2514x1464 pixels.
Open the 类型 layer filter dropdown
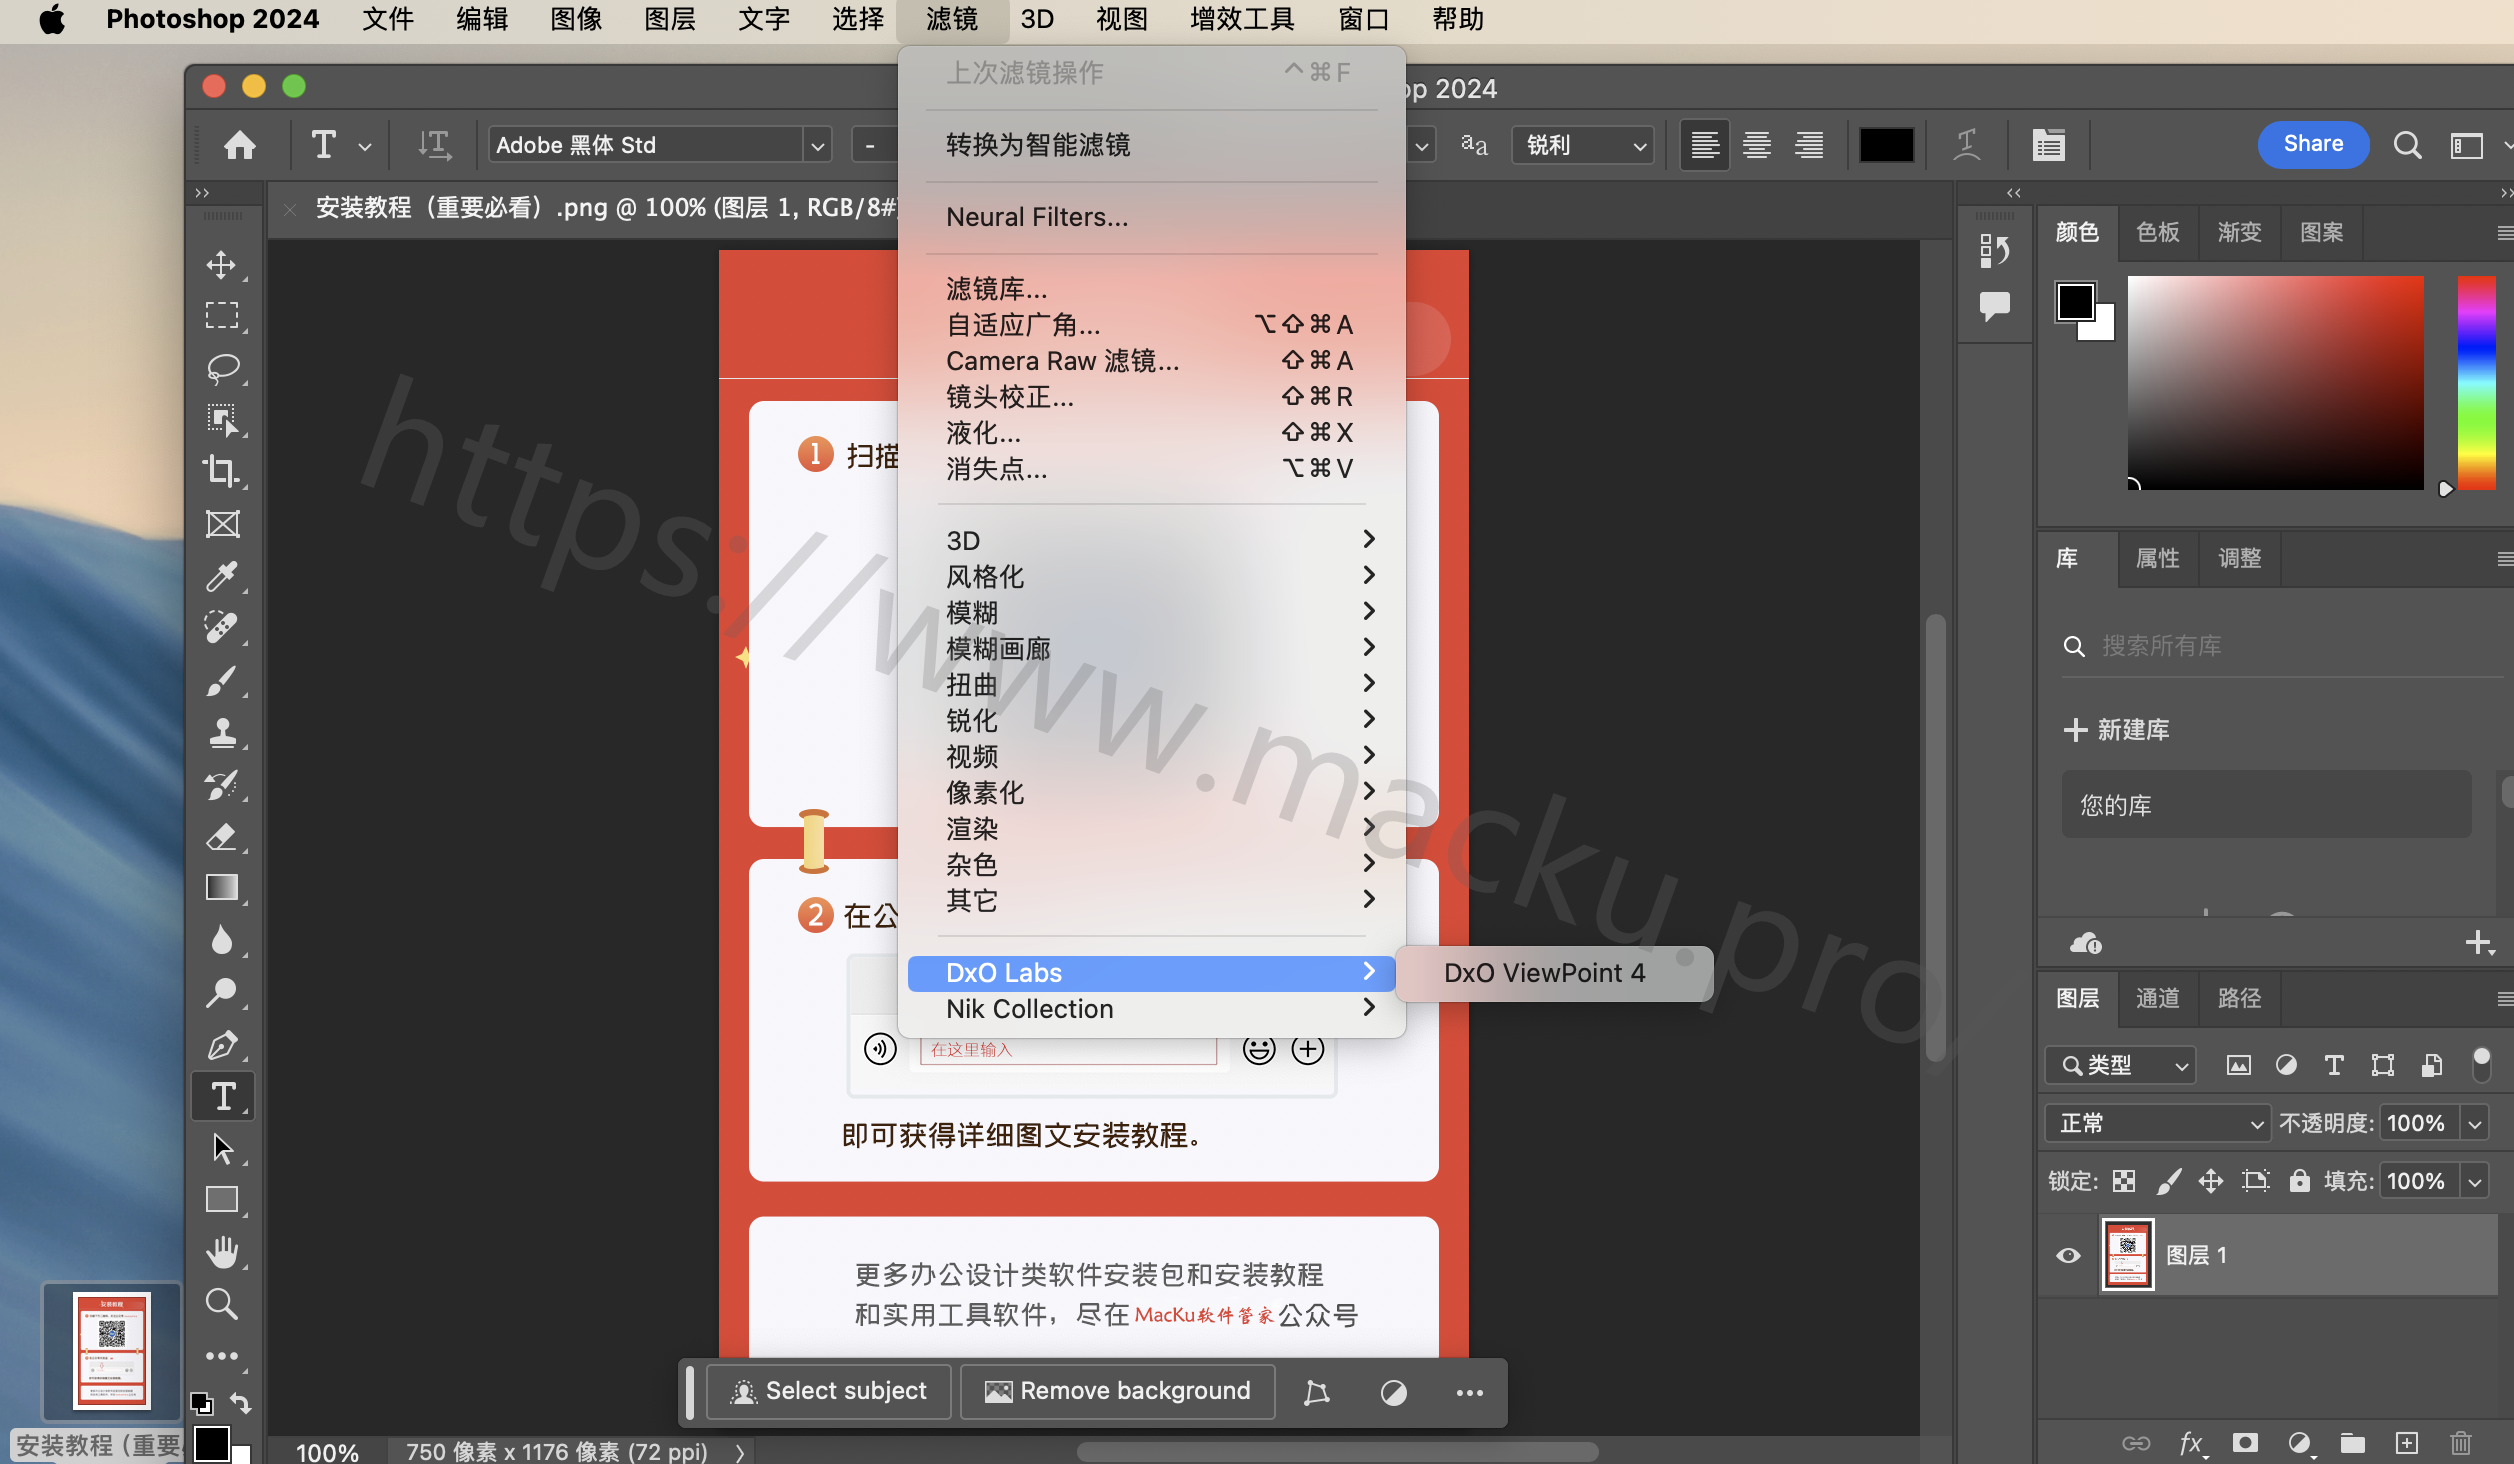pos(2120,1065)
